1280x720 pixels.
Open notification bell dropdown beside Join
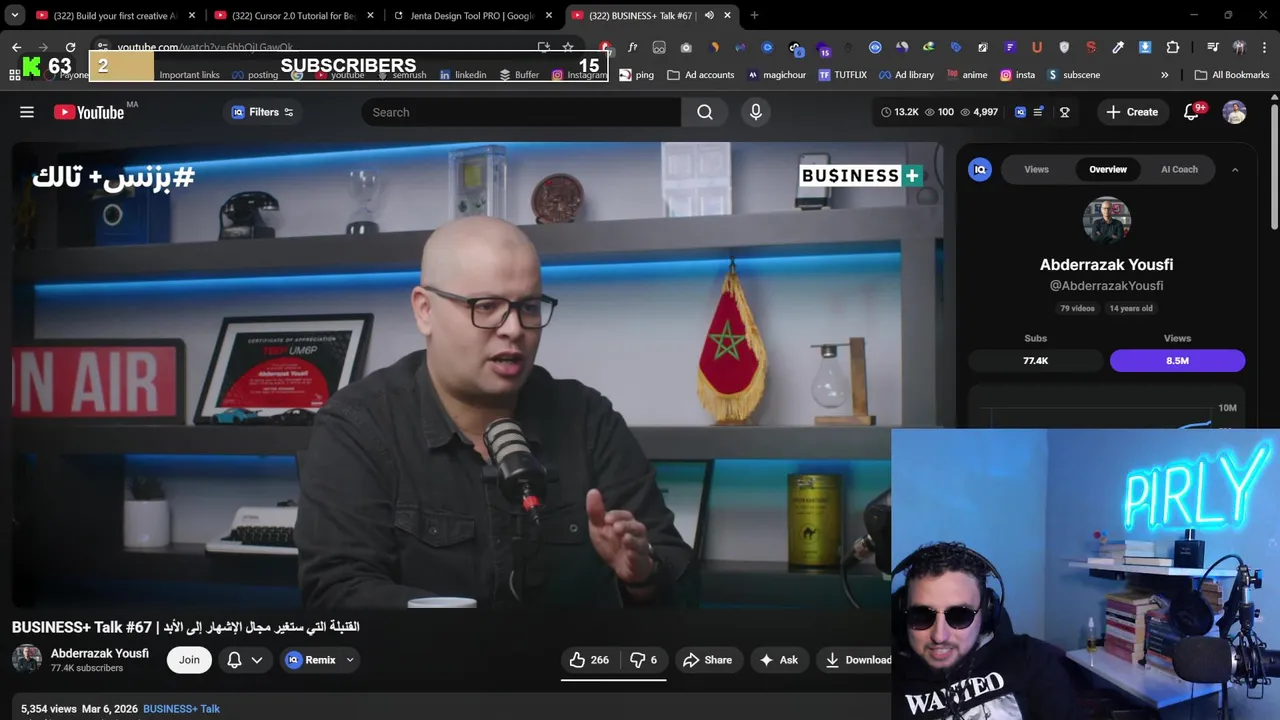(x=245, y=660)
